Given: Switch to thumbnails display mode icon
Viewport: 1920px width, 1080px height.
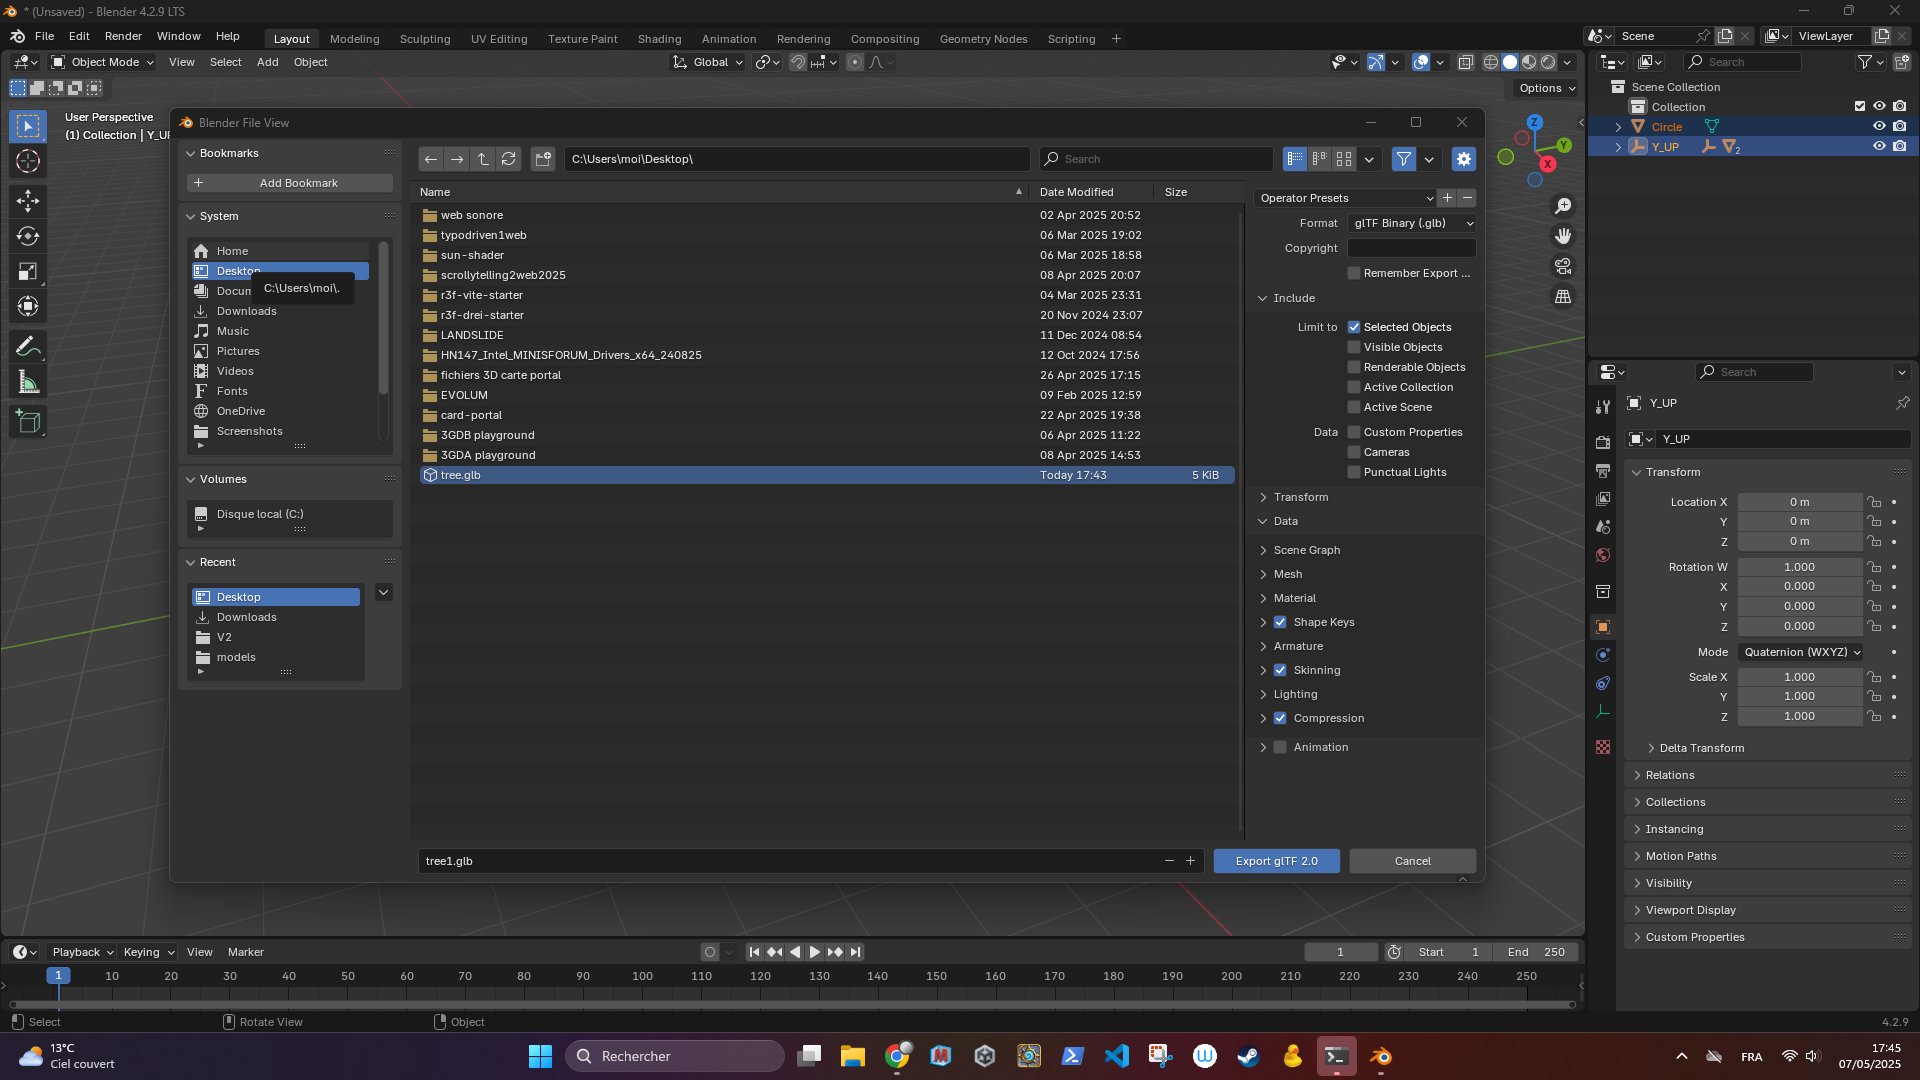Looking at the screenshot, I should tap(1344, 159).
